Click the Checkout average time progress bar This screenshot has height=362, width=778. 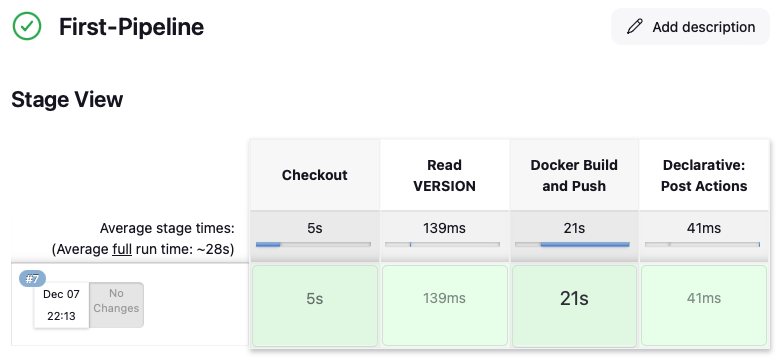[x=313, y=244]
